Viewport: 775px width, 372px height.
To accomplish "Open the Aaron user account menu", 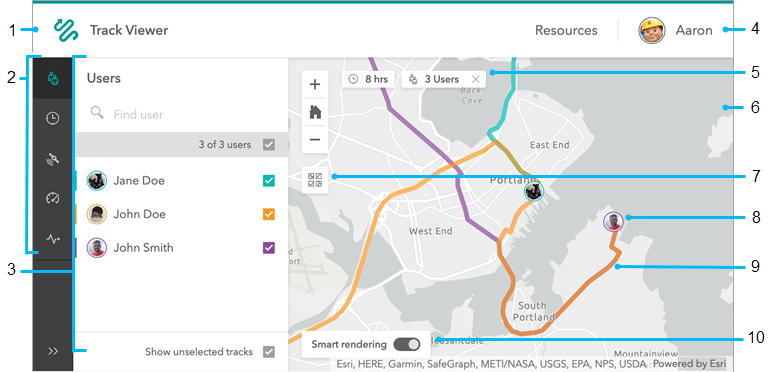I will 676,31.
